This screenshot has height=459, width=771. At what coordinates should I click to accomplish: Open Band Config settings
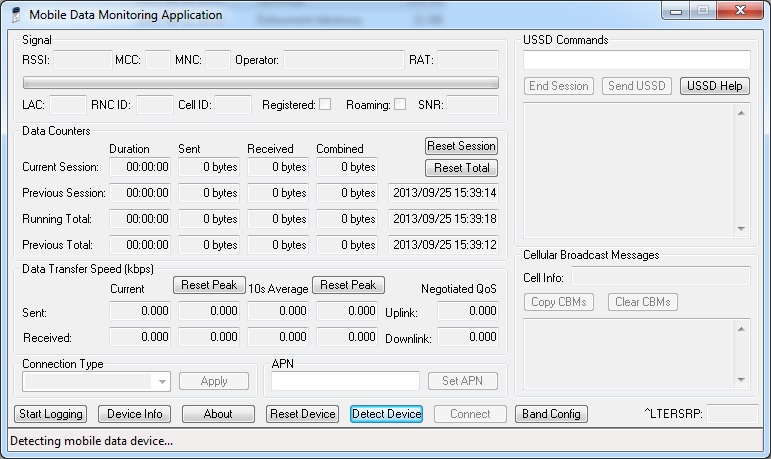[551, 414]
